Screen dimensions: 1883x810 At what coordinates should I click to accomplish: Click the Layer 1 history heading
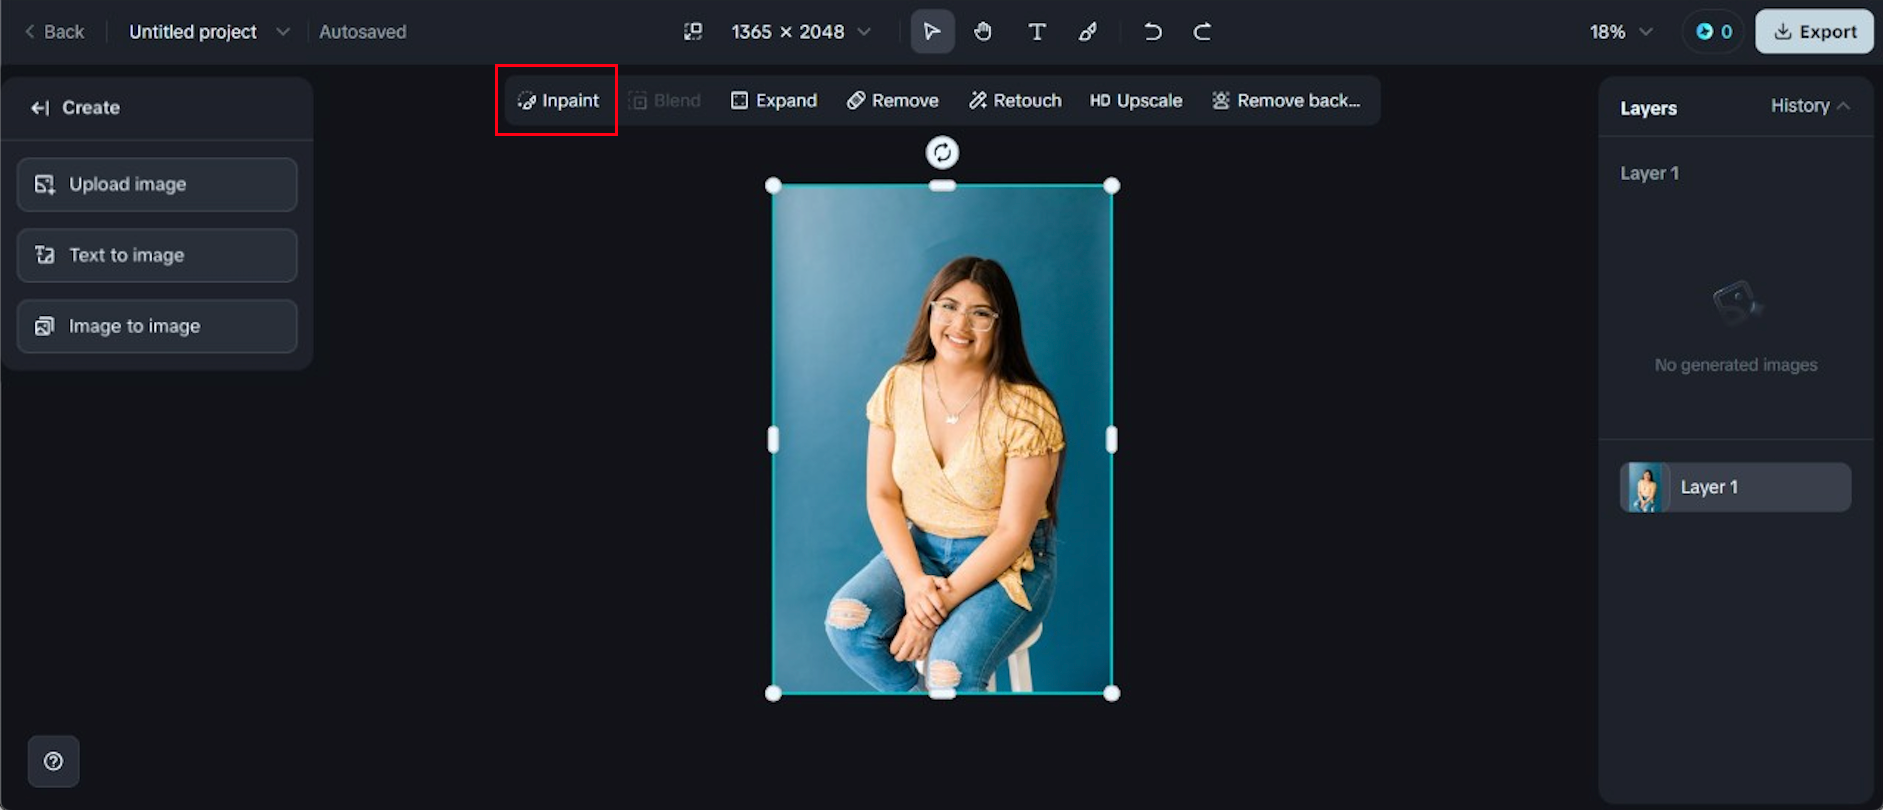pos(1649,173)
